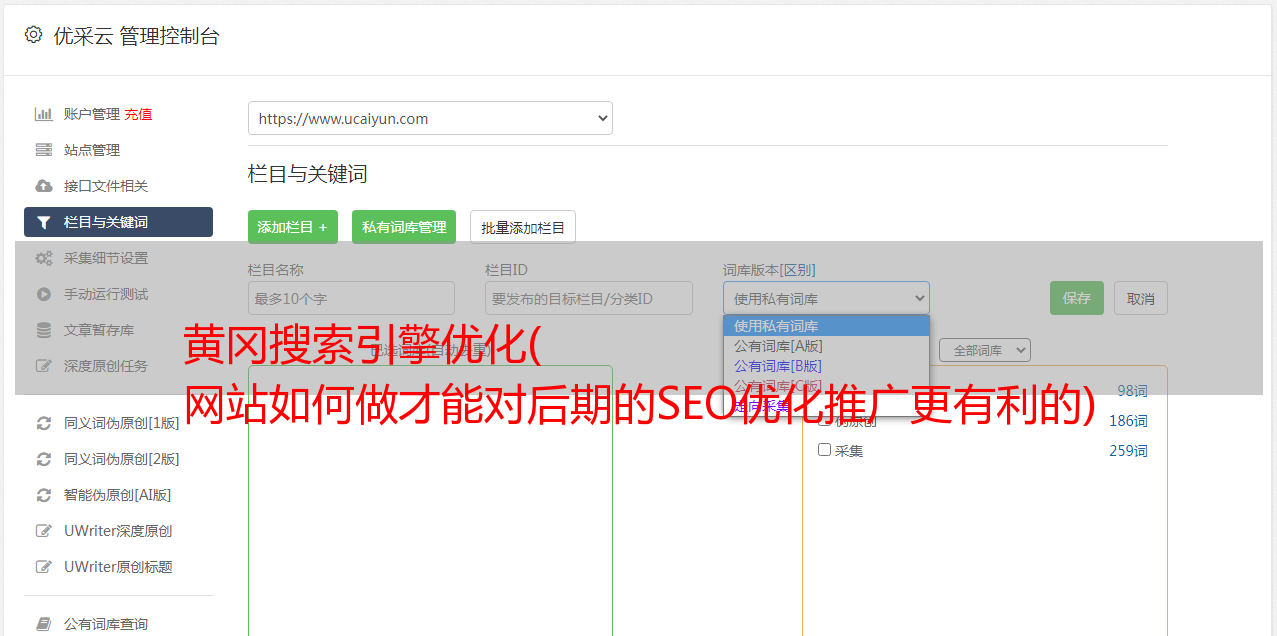Click the gear icon beside 优采云 管理控制台

click(x=33, y=35)
